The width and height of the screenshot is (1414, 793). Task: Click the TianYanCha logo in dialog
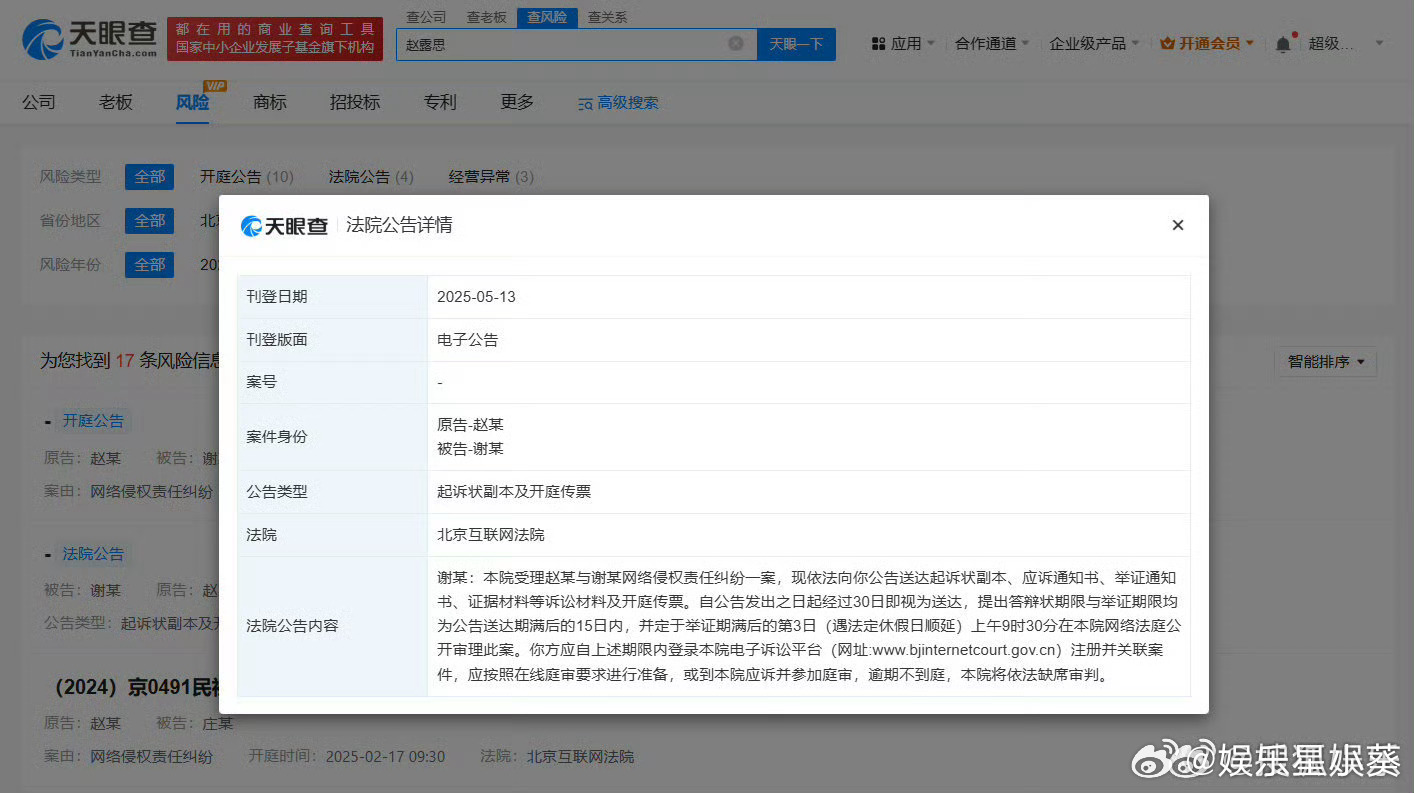(285, 226)
